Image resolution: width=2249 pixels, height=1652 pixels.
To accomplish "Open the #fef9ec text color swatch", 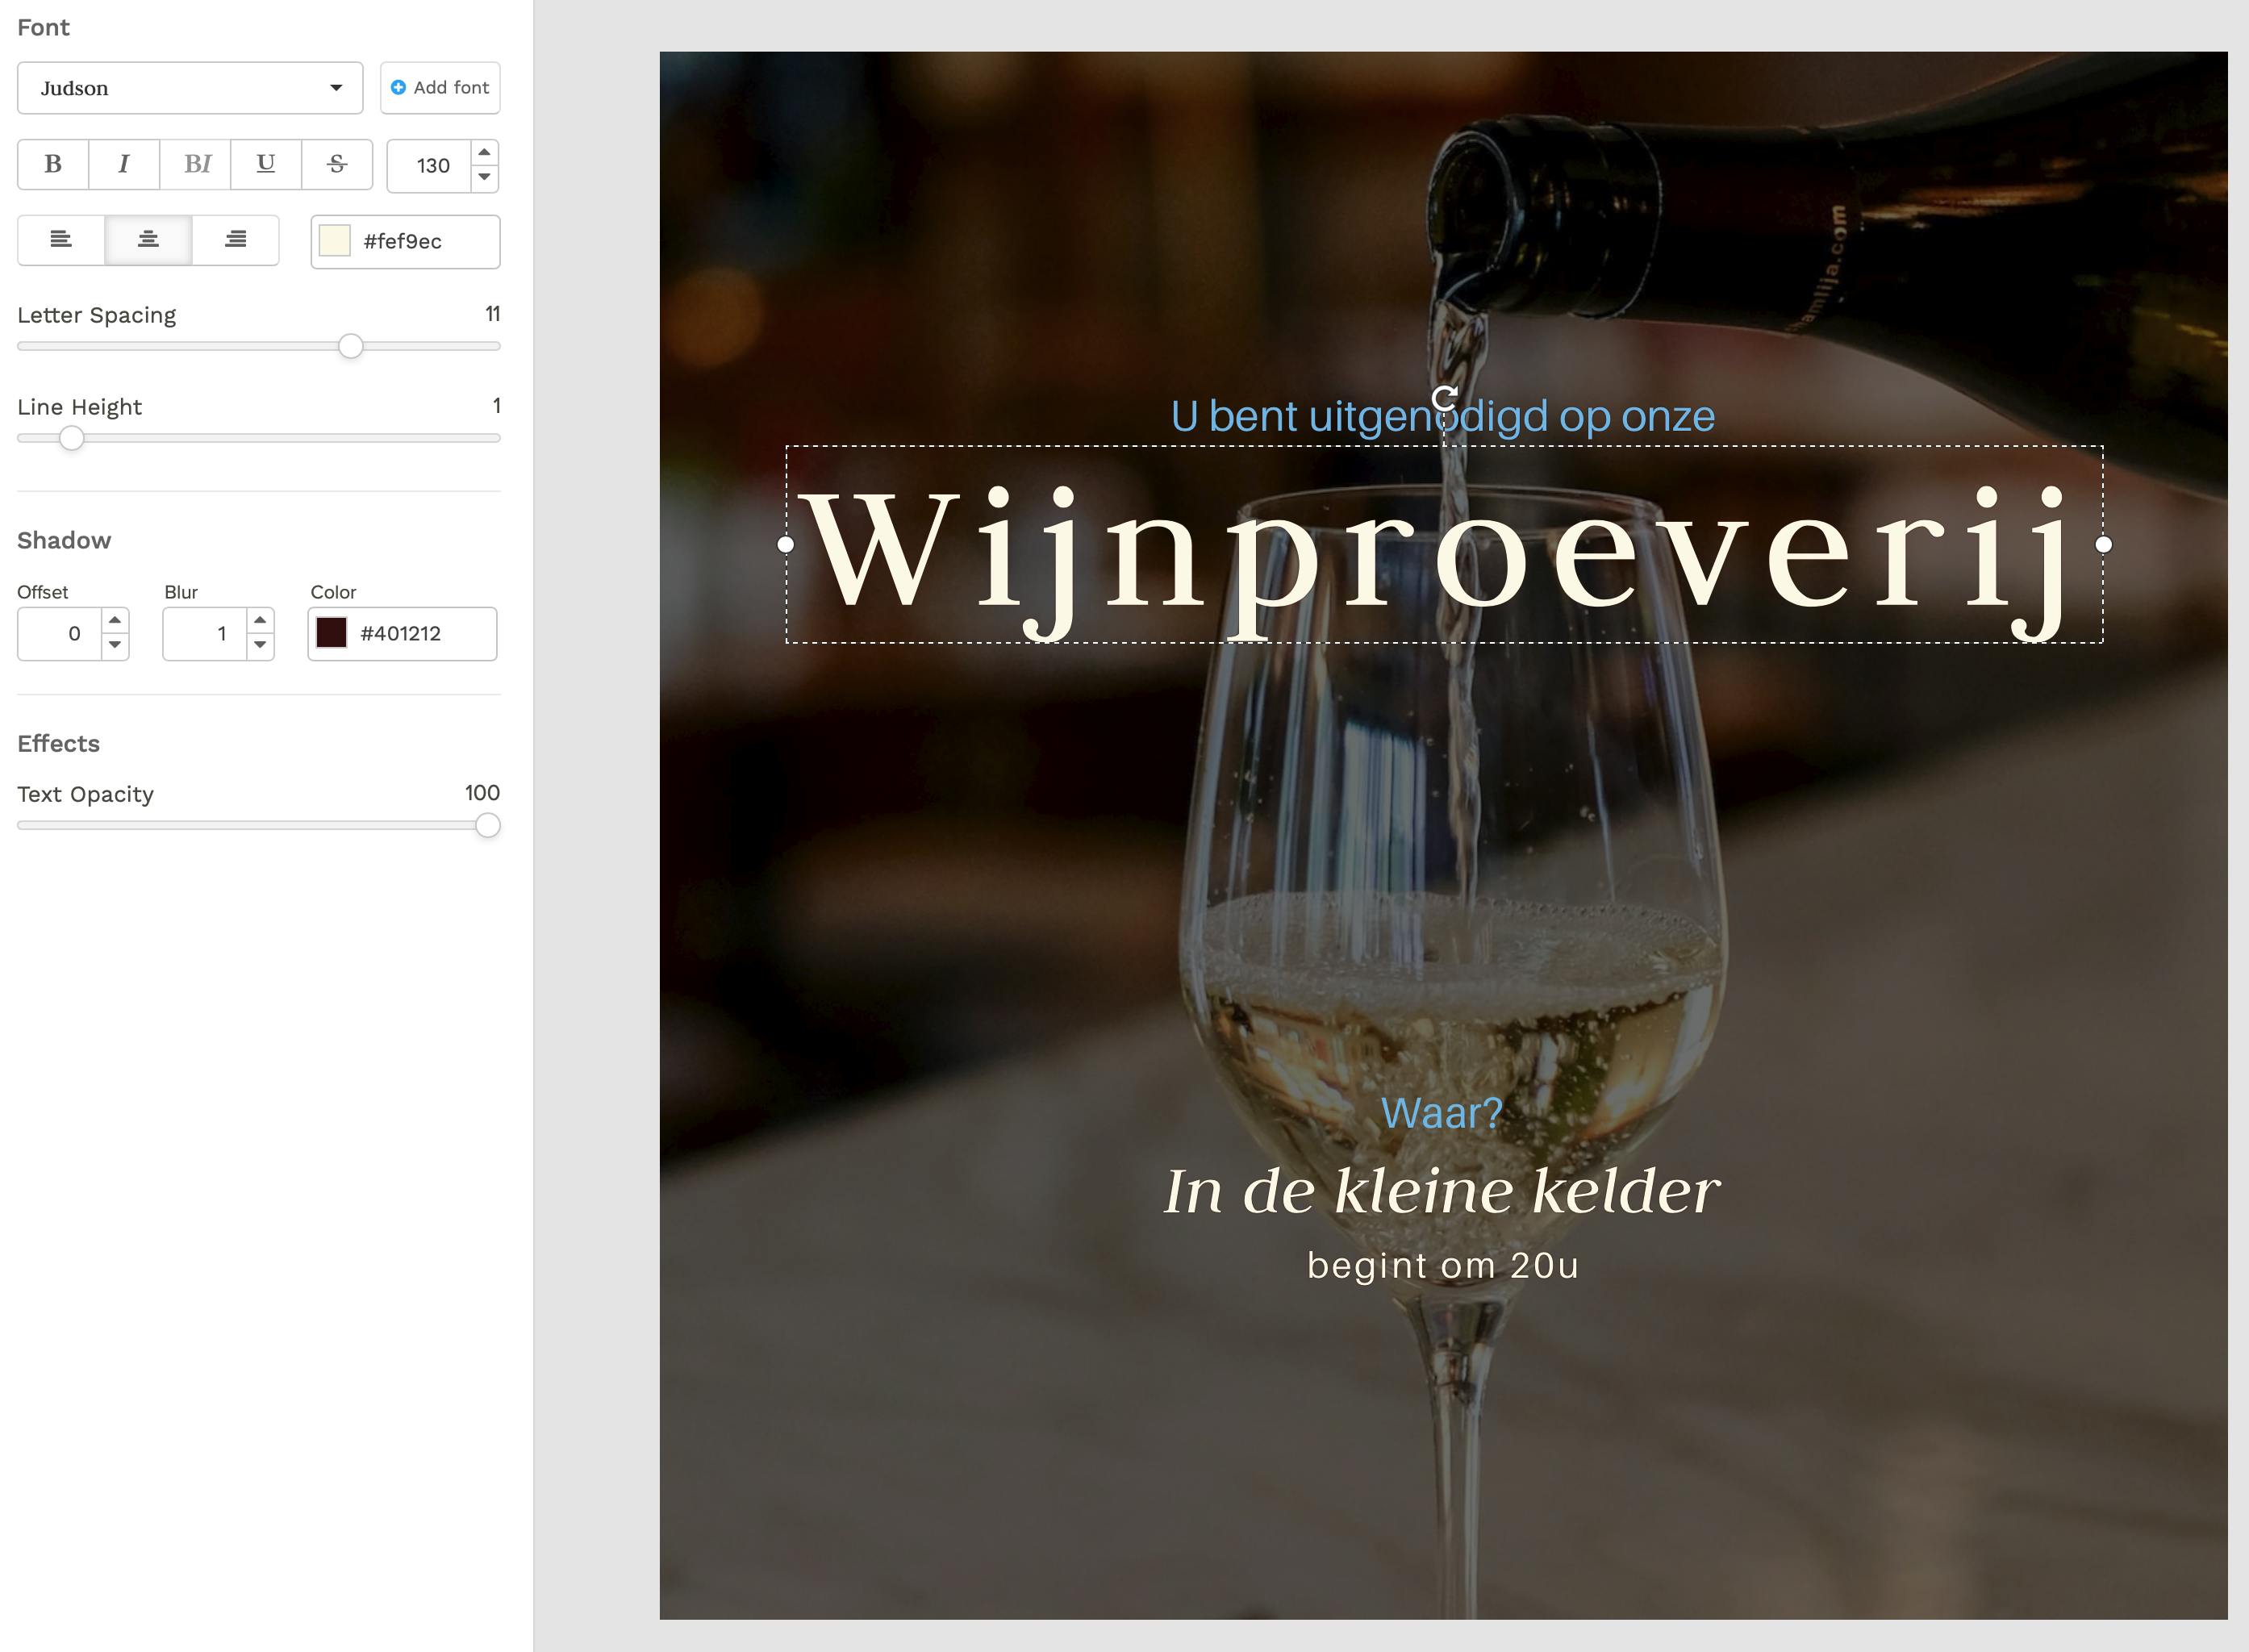I will 335,241.
